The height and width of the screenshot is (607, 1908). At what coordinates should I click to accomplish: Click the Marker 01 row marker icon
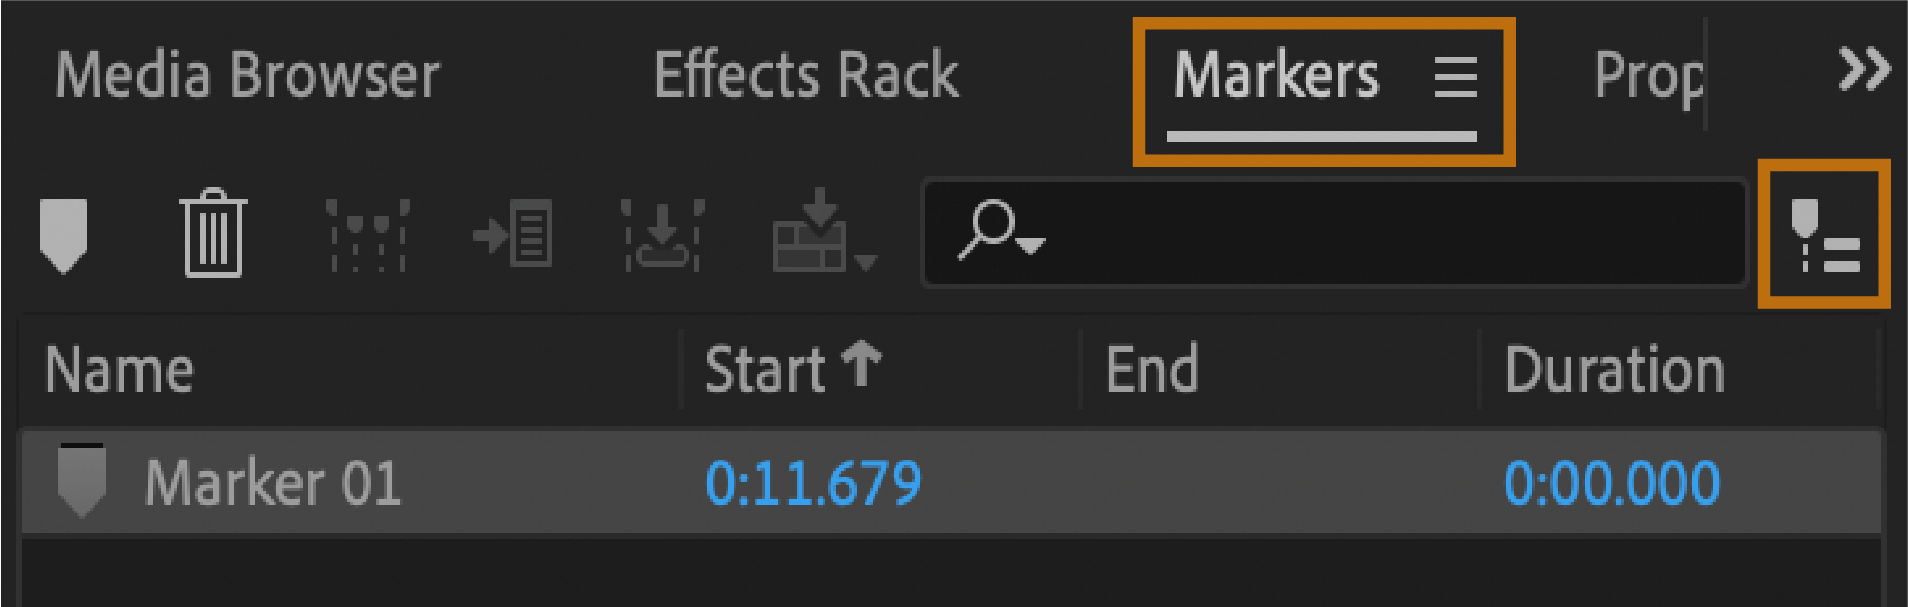pos(82,481)
